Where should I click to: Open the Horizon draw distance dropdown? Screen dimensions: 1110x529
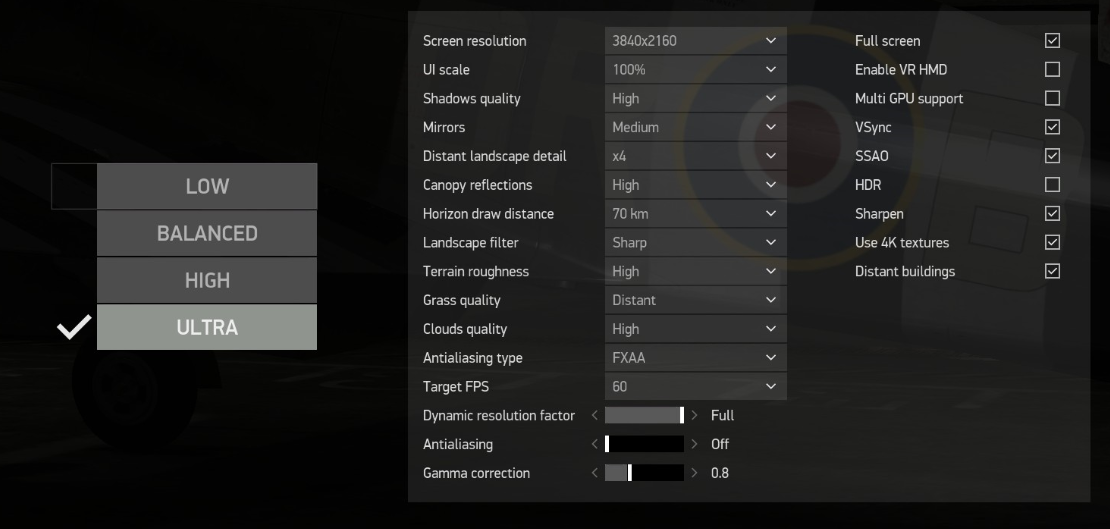pos(696,214)
